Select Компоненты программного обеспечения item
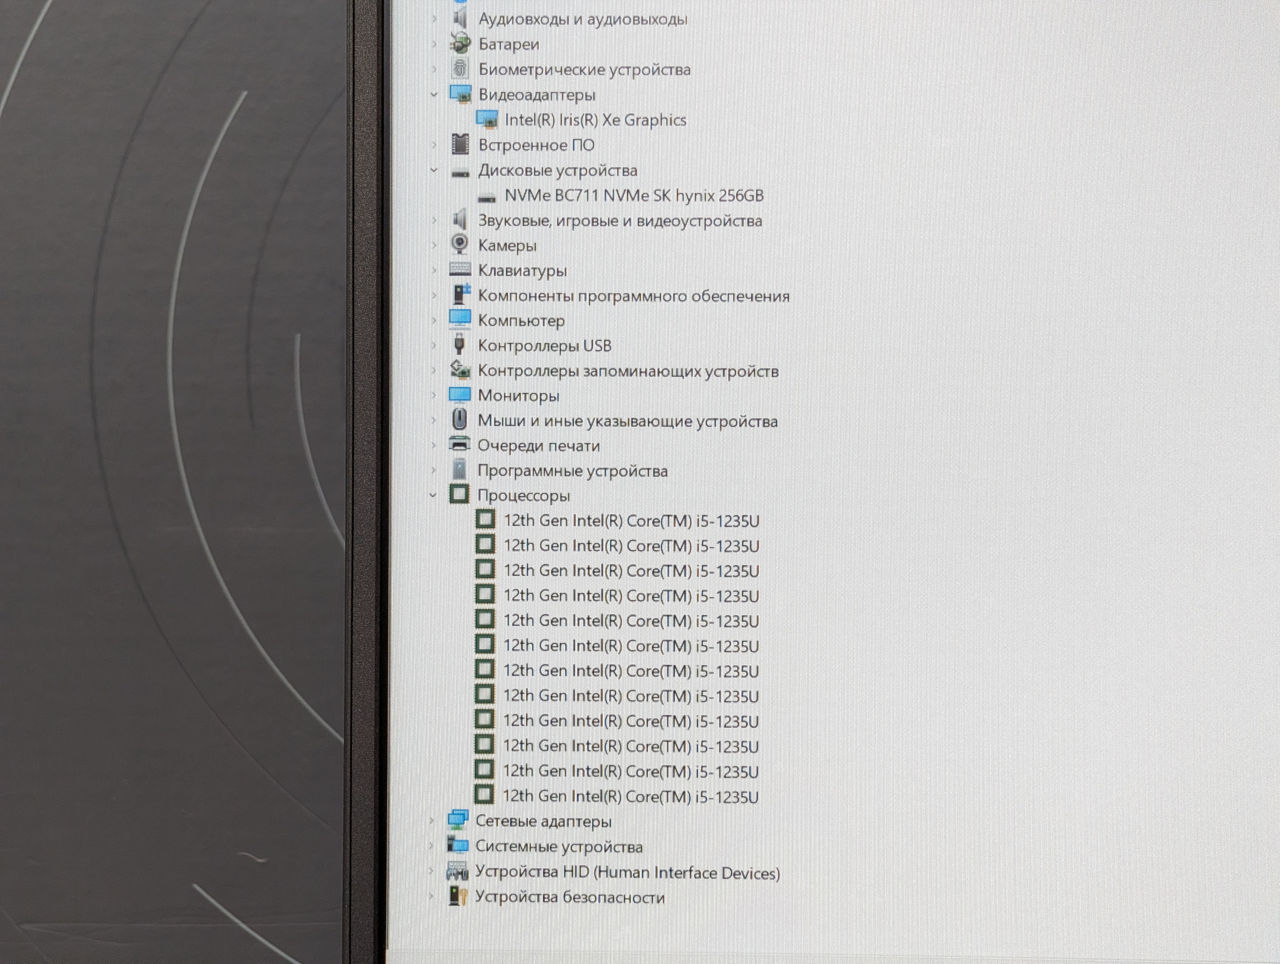 tap(634, 295)
